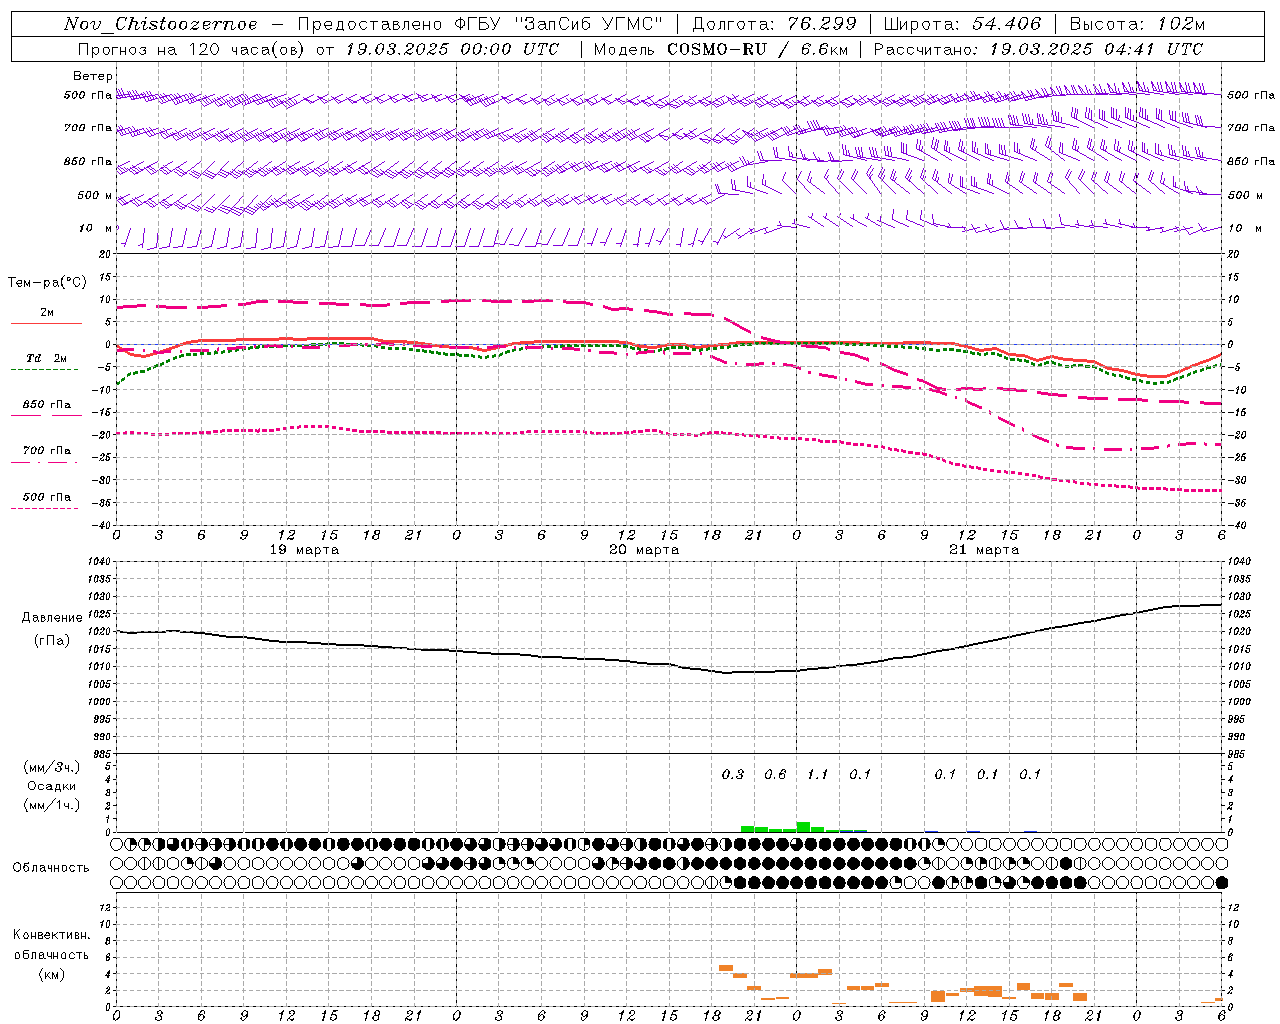
Task: Click the Осадки panel label
Action: tap(52, 786)
